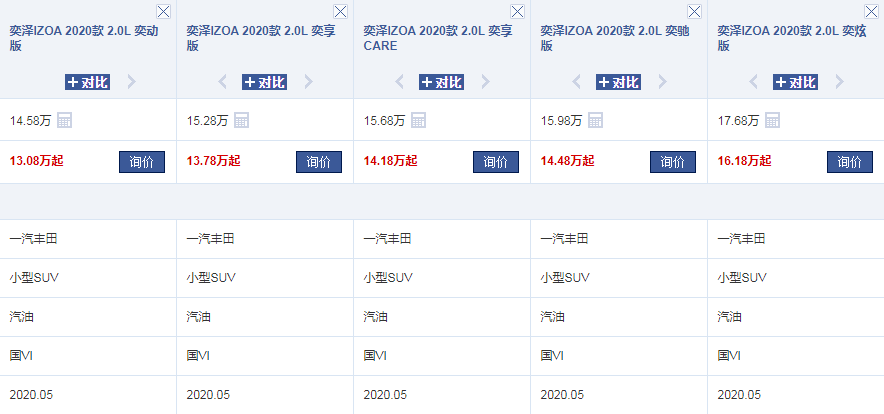884x414 pixels.
Task: Open 奕泽IZOA 2020款 2.0L 奕炫版 title link
Action: pos(792,38)
